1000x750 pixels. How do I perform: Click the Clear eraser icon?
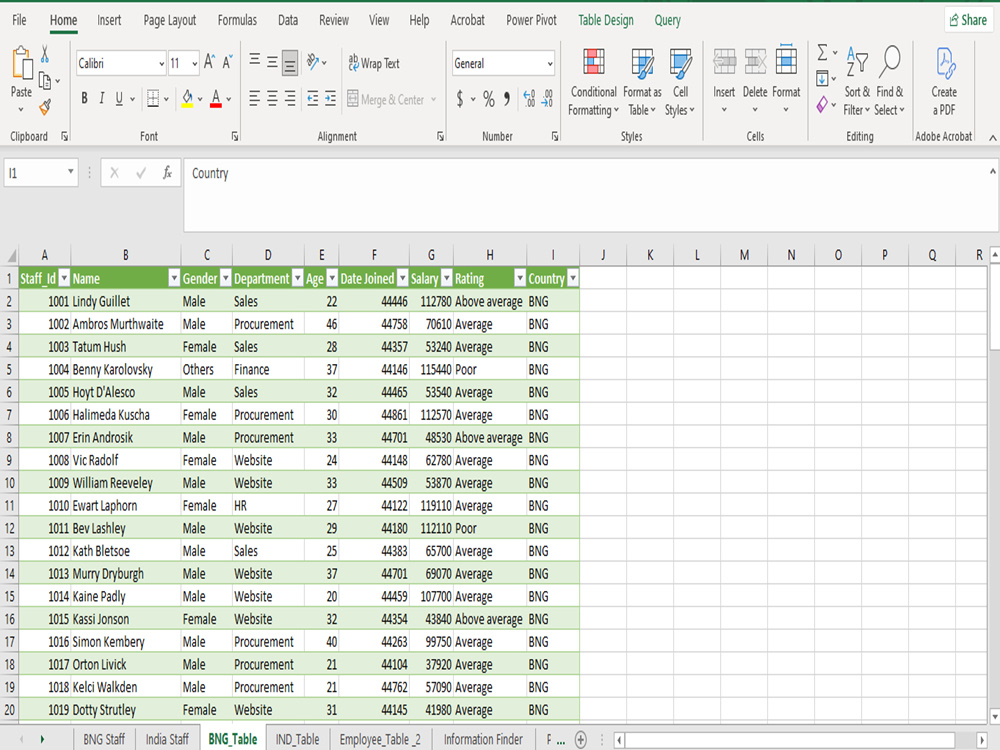[x=822, y=105]
